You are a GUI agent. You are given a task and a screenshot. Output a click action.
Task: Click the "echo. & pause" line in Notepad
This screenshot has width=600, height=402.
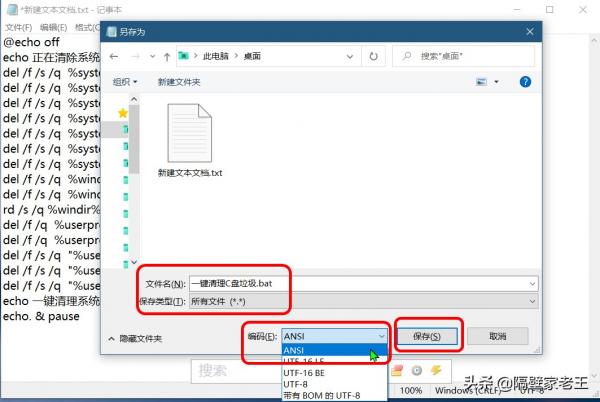click(41, 316)
